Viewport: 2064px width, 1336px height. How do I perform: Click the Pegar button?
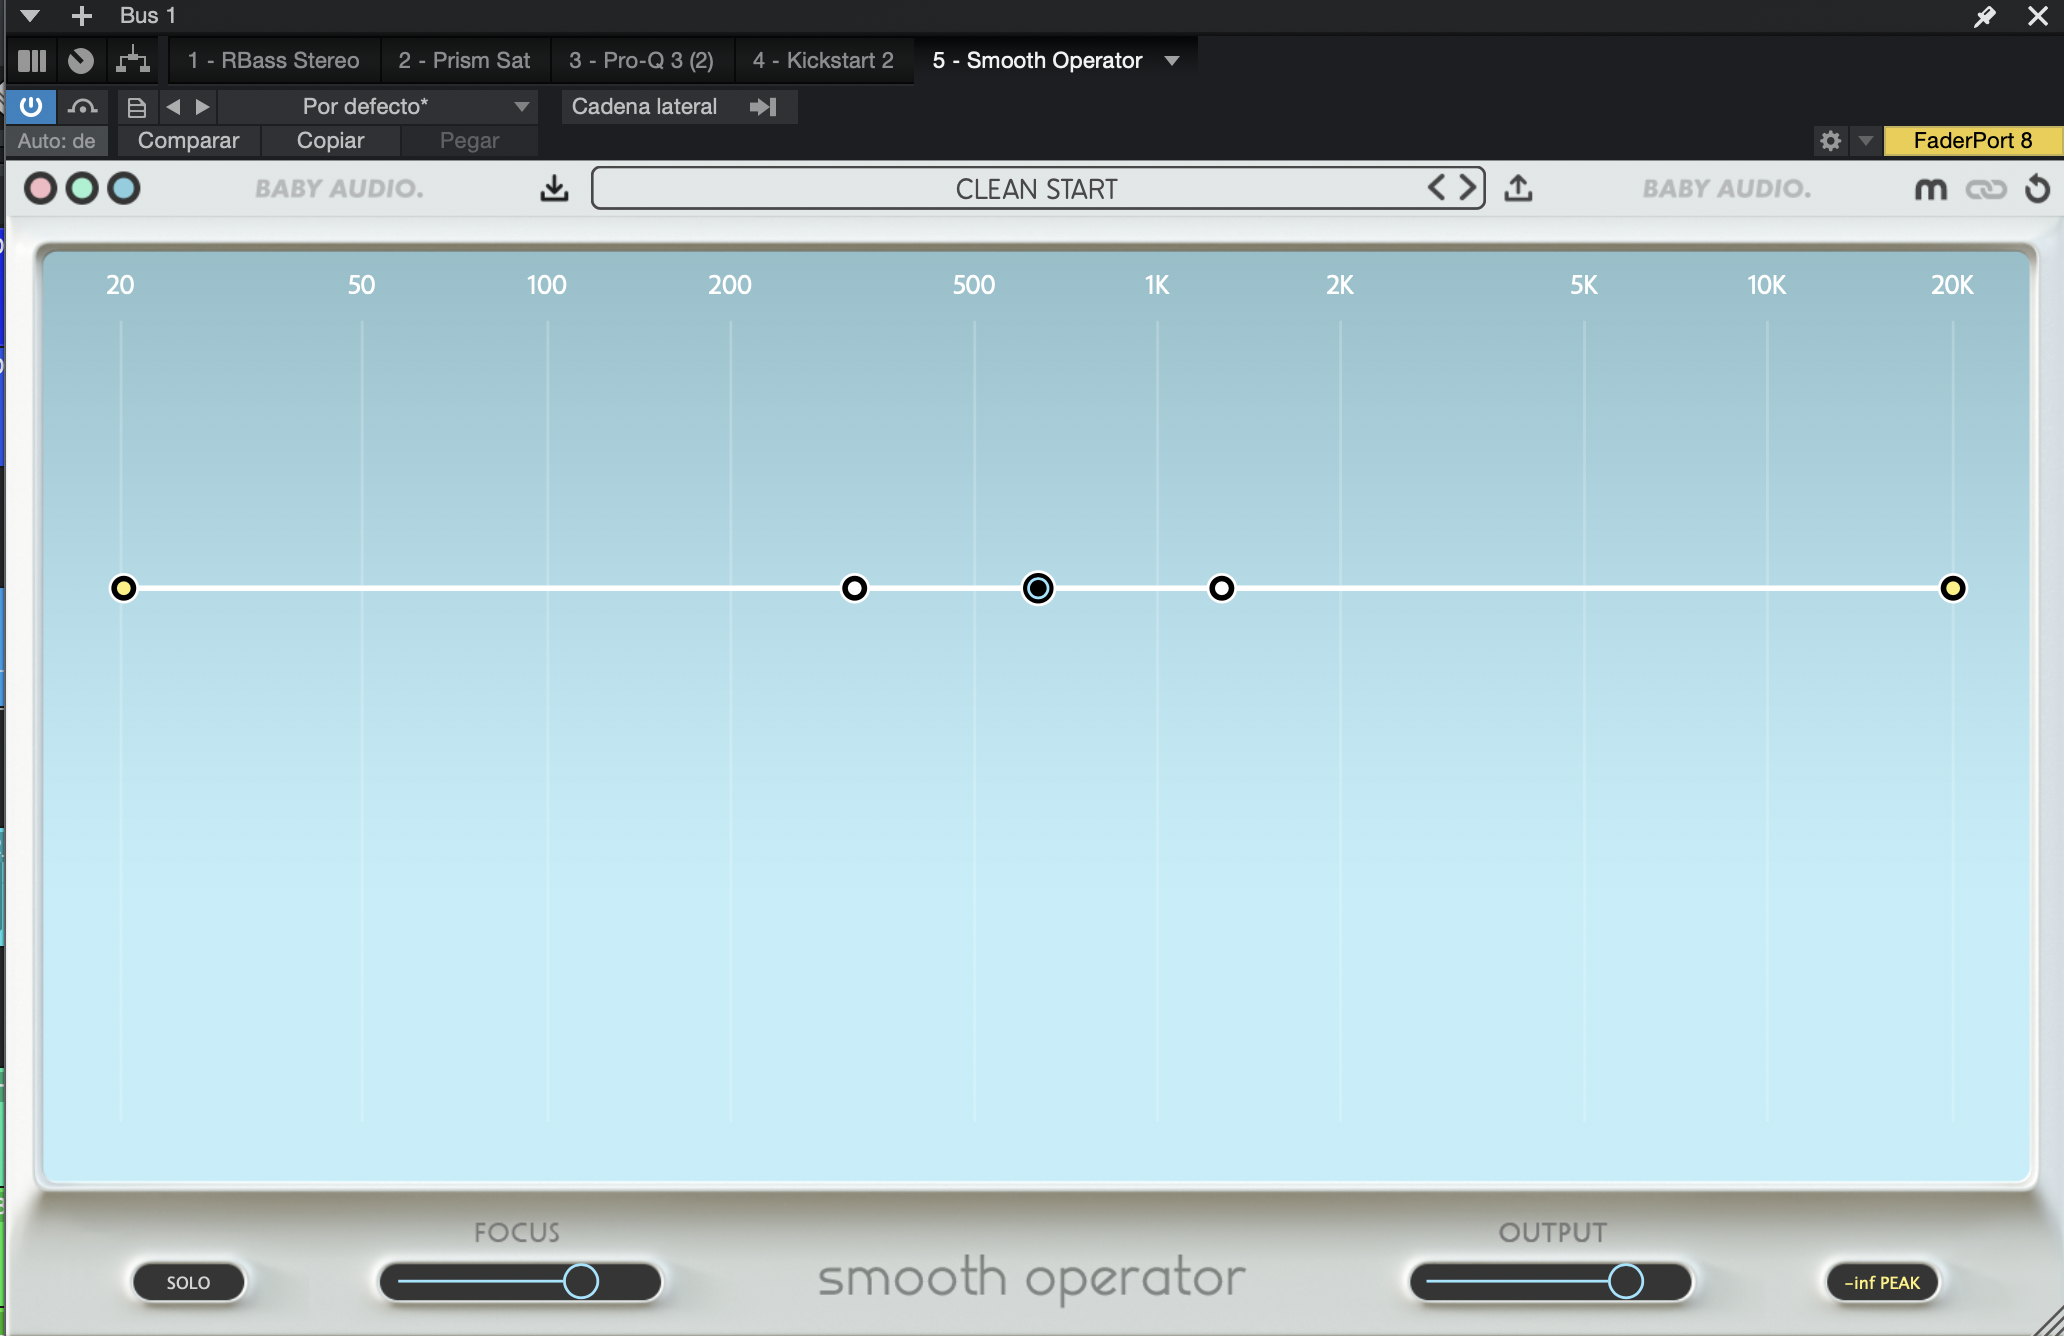point(469,141)
